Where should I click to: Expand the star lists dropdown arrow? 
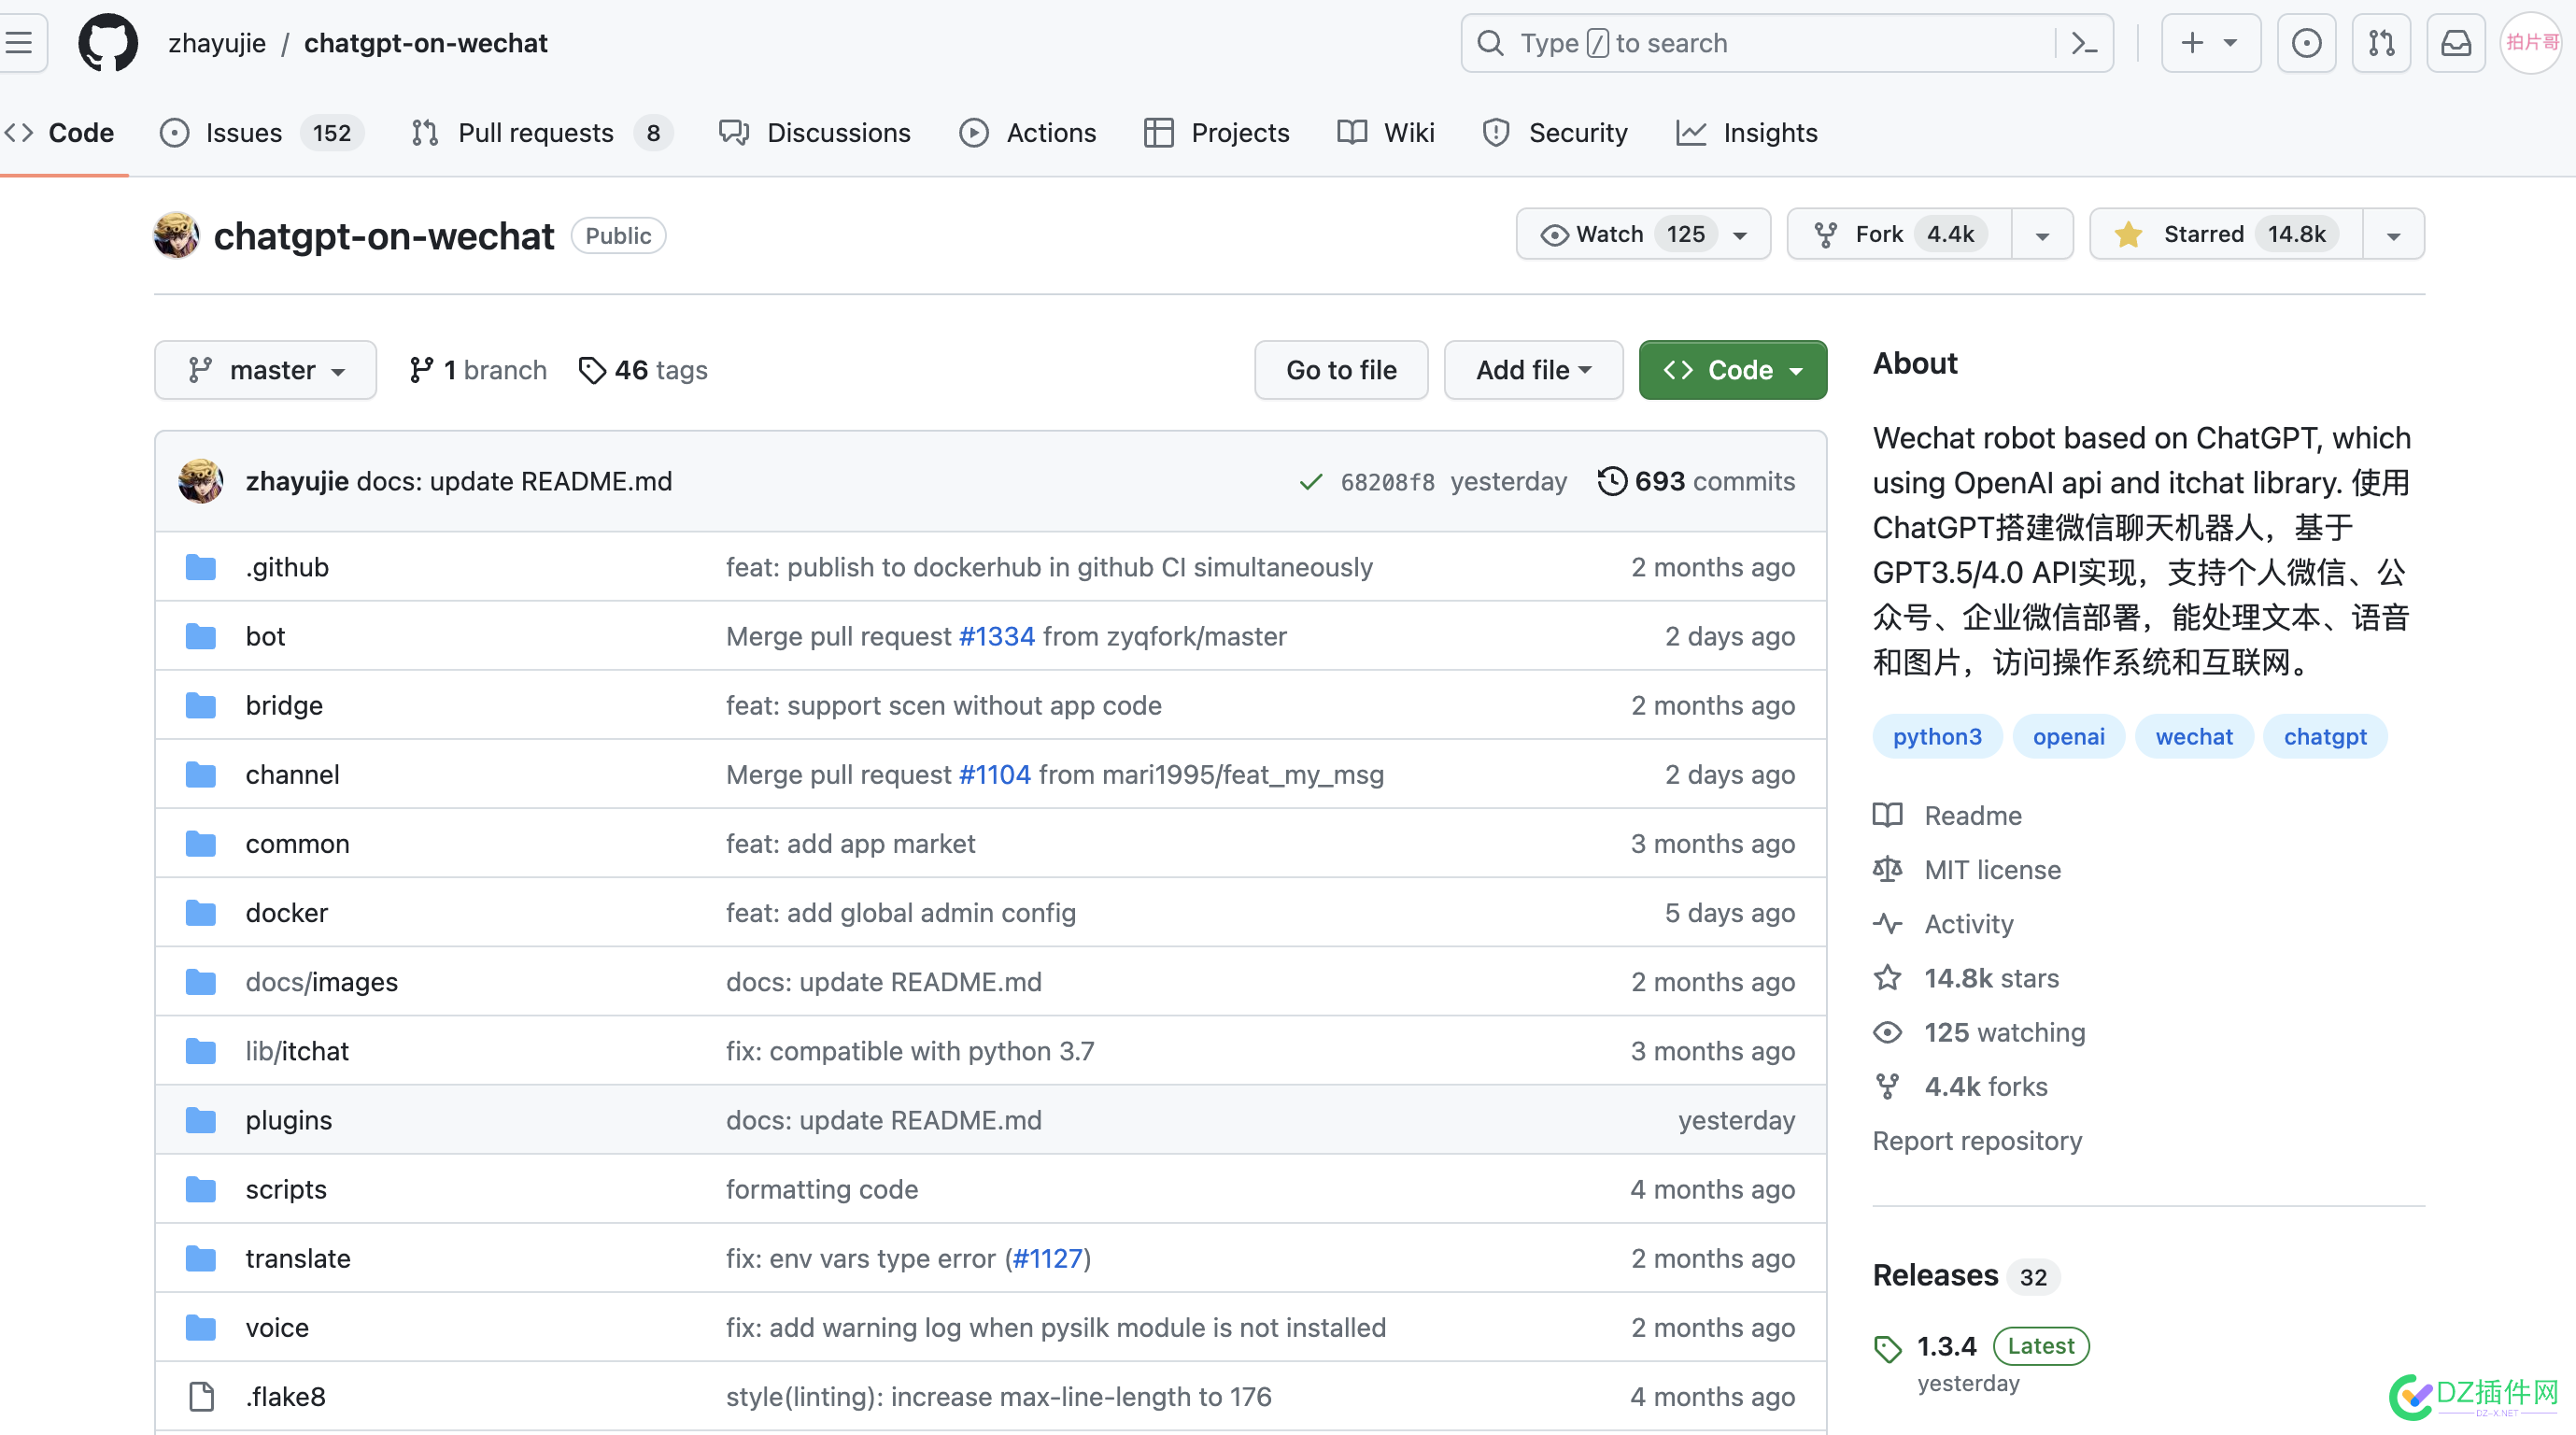[2394, 235]
